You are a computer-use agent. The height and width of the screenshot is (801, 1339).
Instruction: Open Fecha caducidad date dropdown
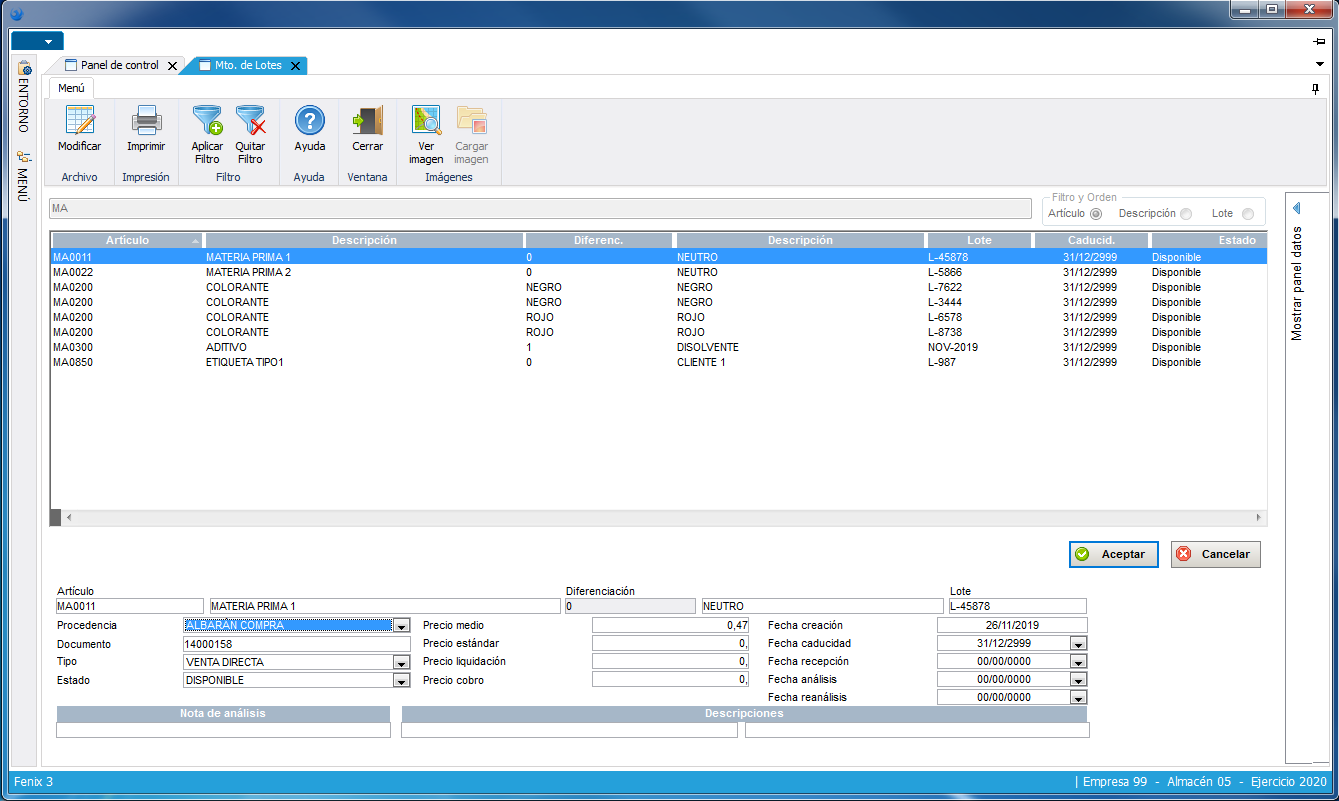pos(1078,644)
